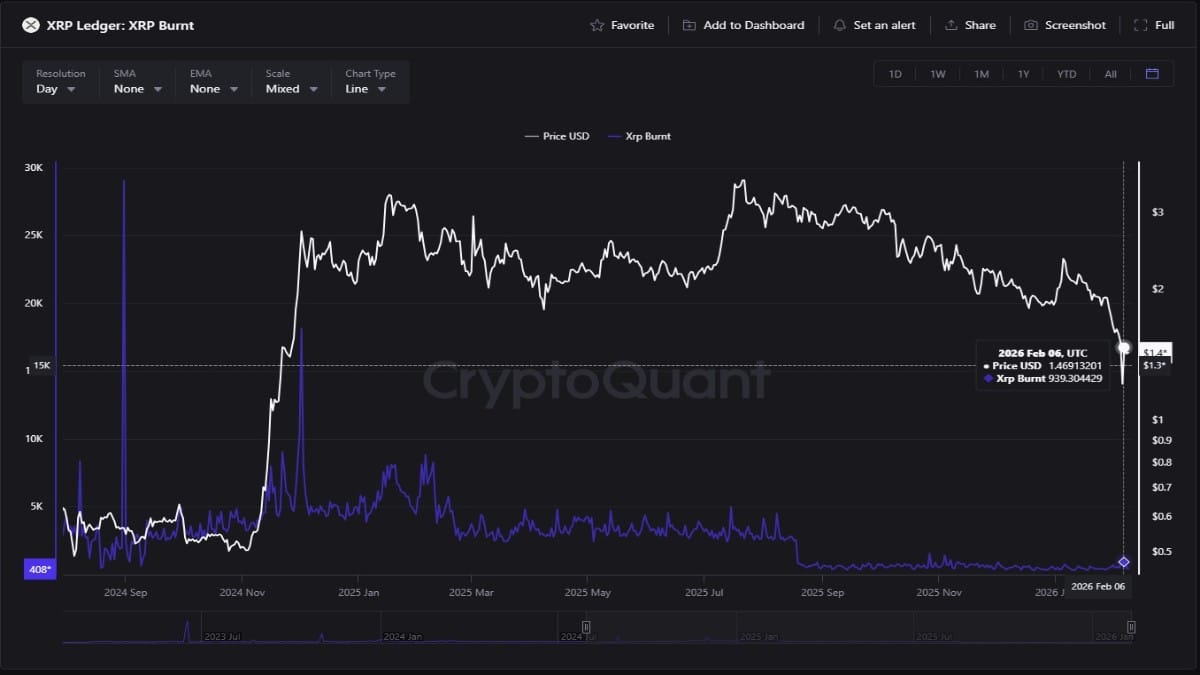1200x675 pixels.
Task: Click the $1.4* price axis badge
Action: click(x=1154, y=351)
